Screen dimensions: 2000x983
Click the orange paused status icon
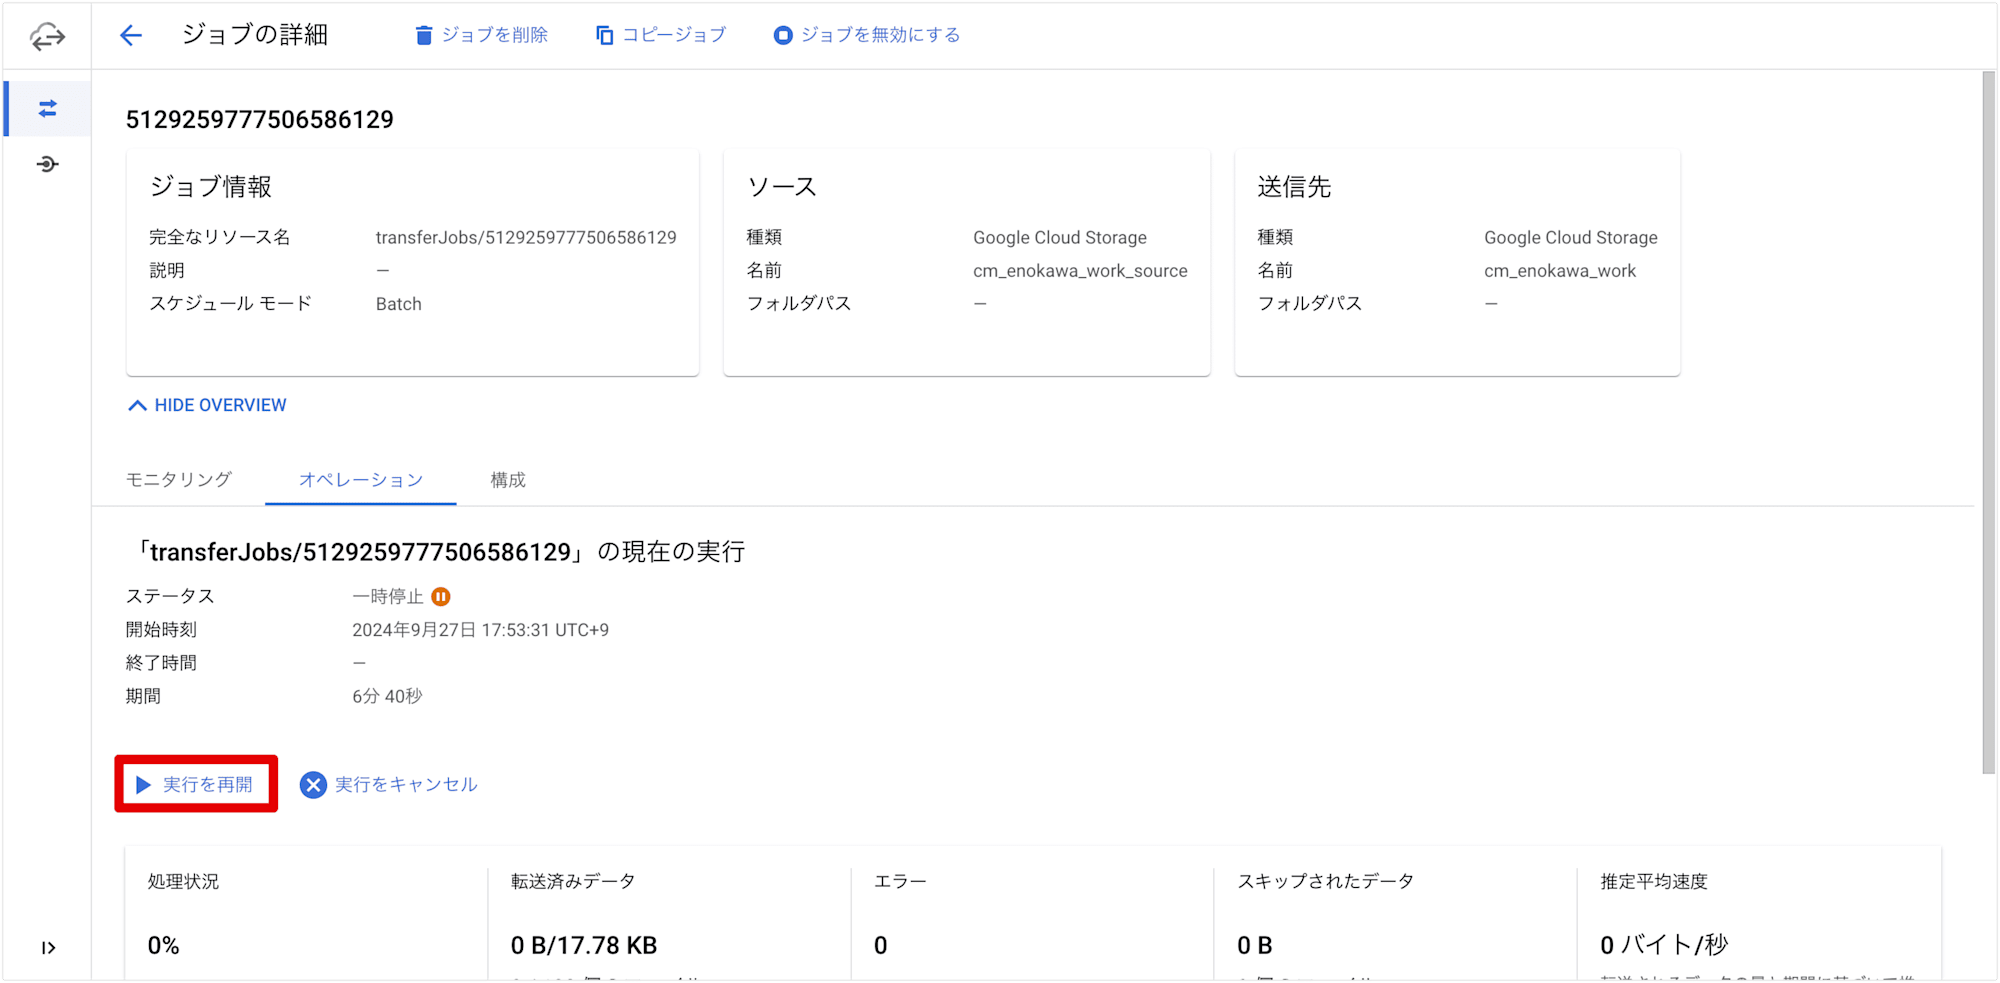[x=441, y=597]
